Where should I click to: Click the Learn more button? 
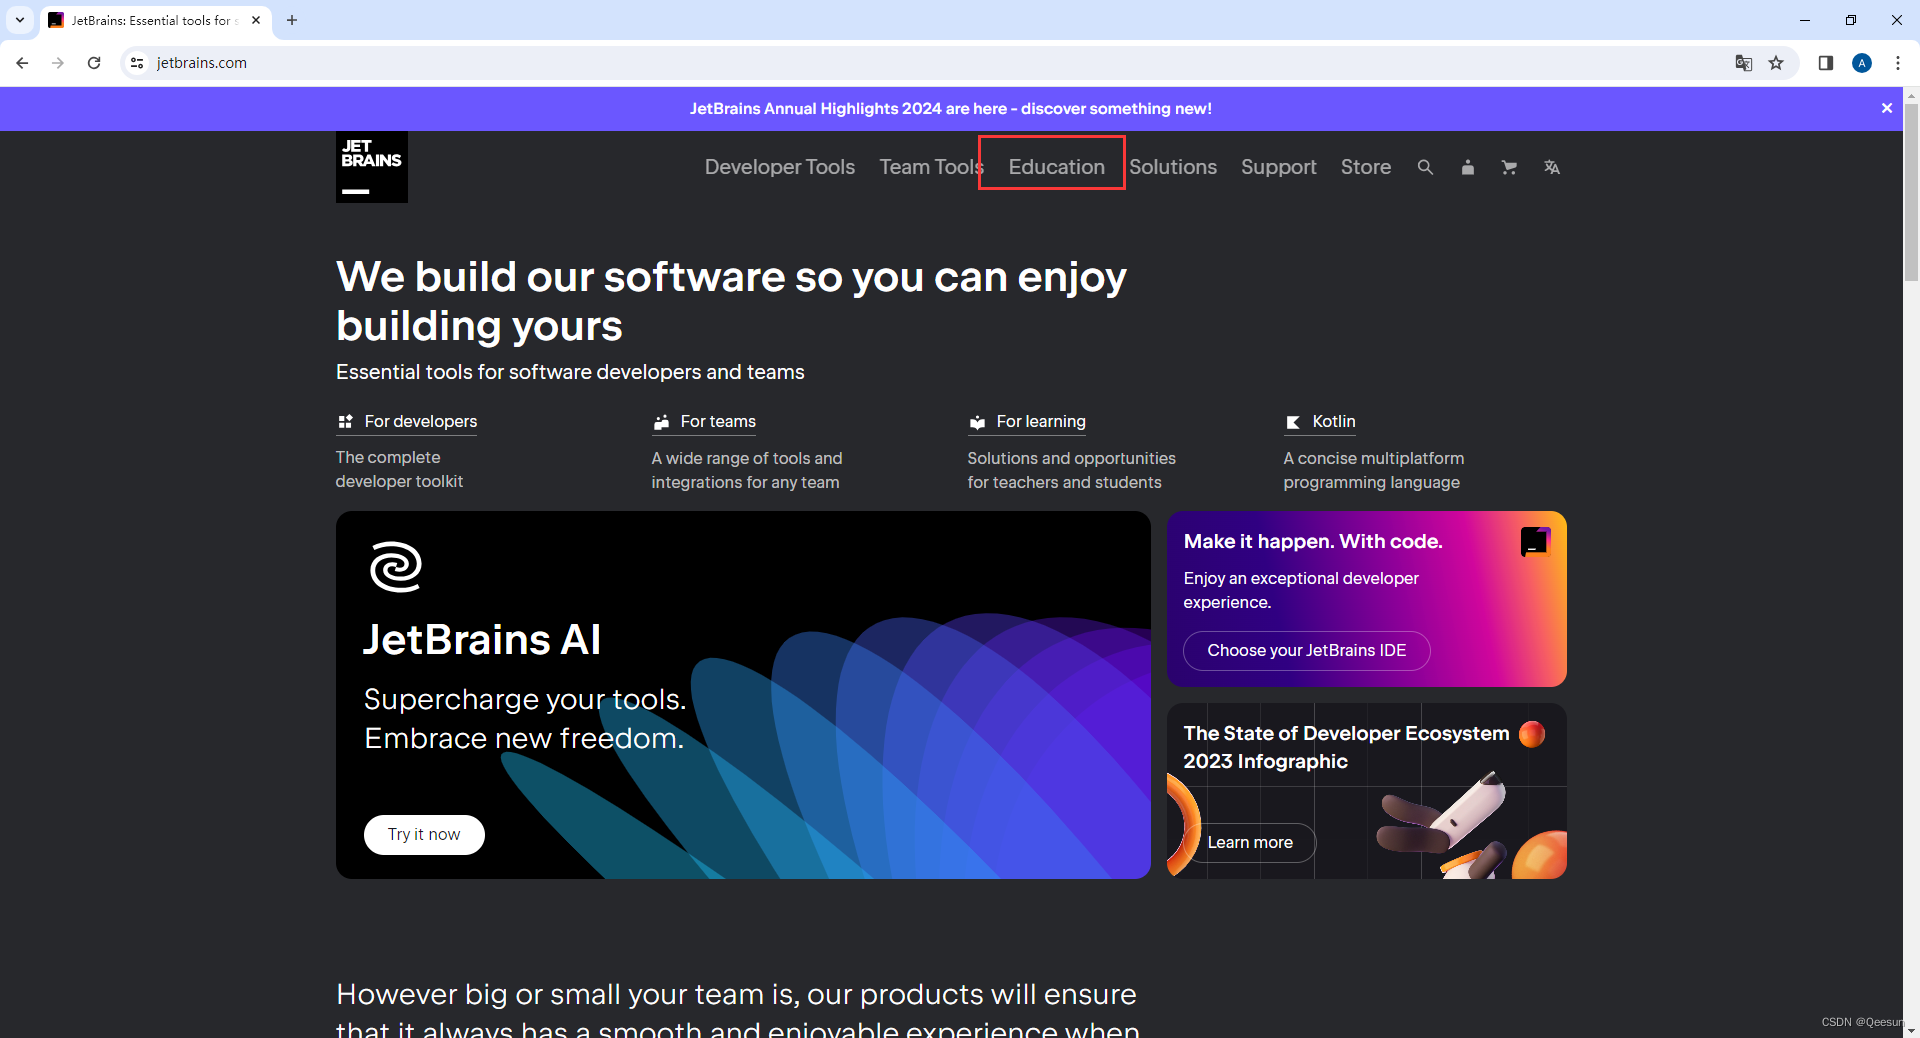[1250, 843]
